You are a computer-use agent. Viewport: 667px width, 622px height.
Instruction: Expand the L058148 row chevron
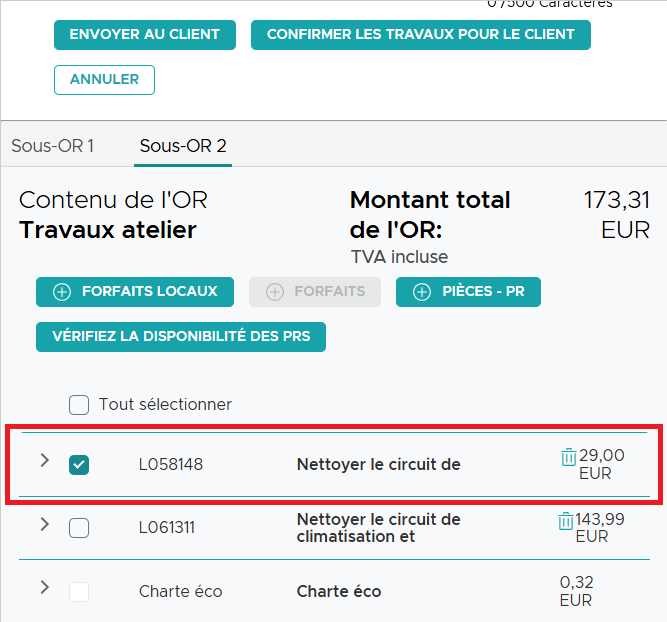coord(45,460)
